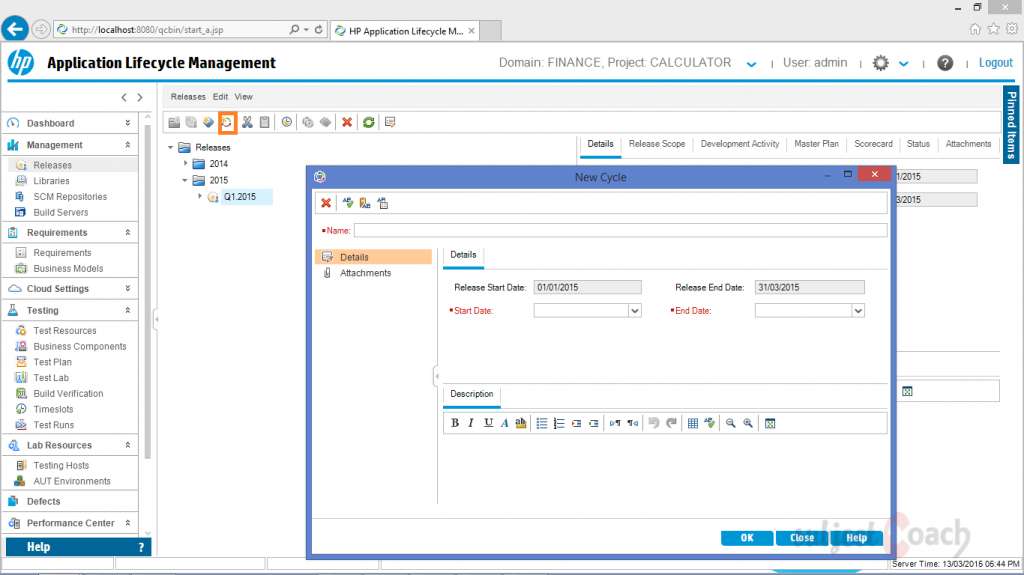Click the New Cycle toolbar icon
Screen dimensions: 1024x575
point(227,122)
